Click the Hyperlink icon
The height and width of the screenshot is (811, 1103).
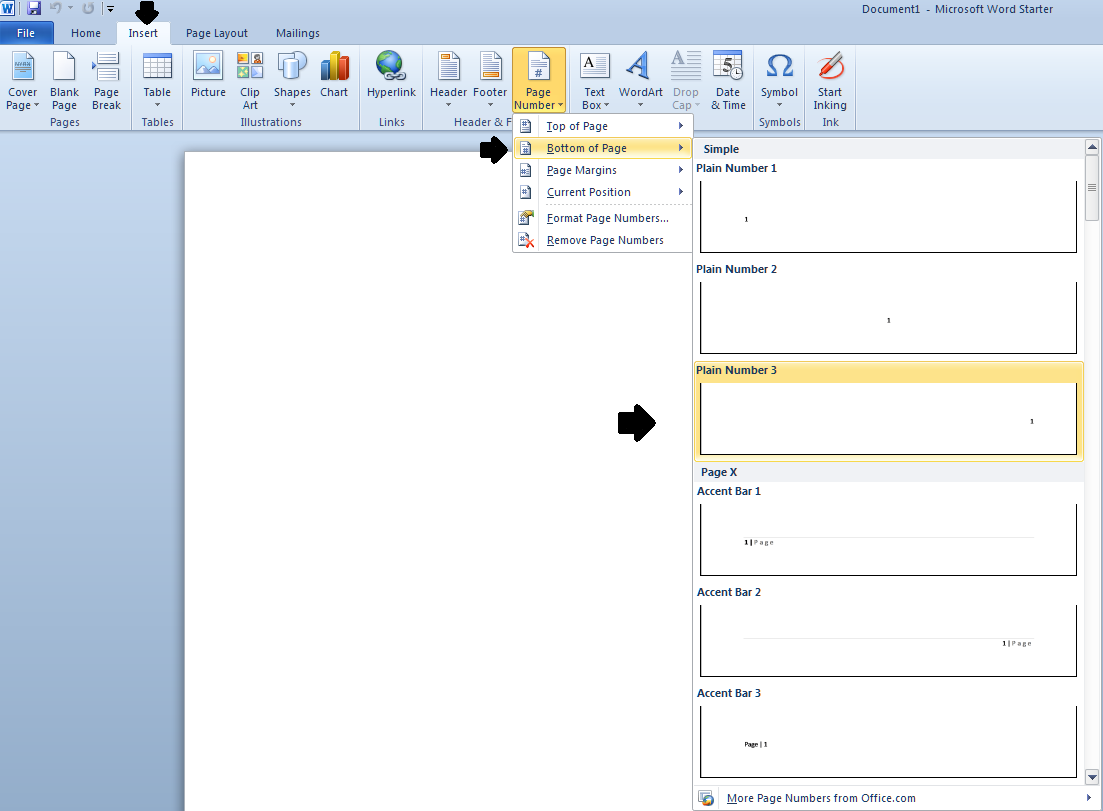390,78
